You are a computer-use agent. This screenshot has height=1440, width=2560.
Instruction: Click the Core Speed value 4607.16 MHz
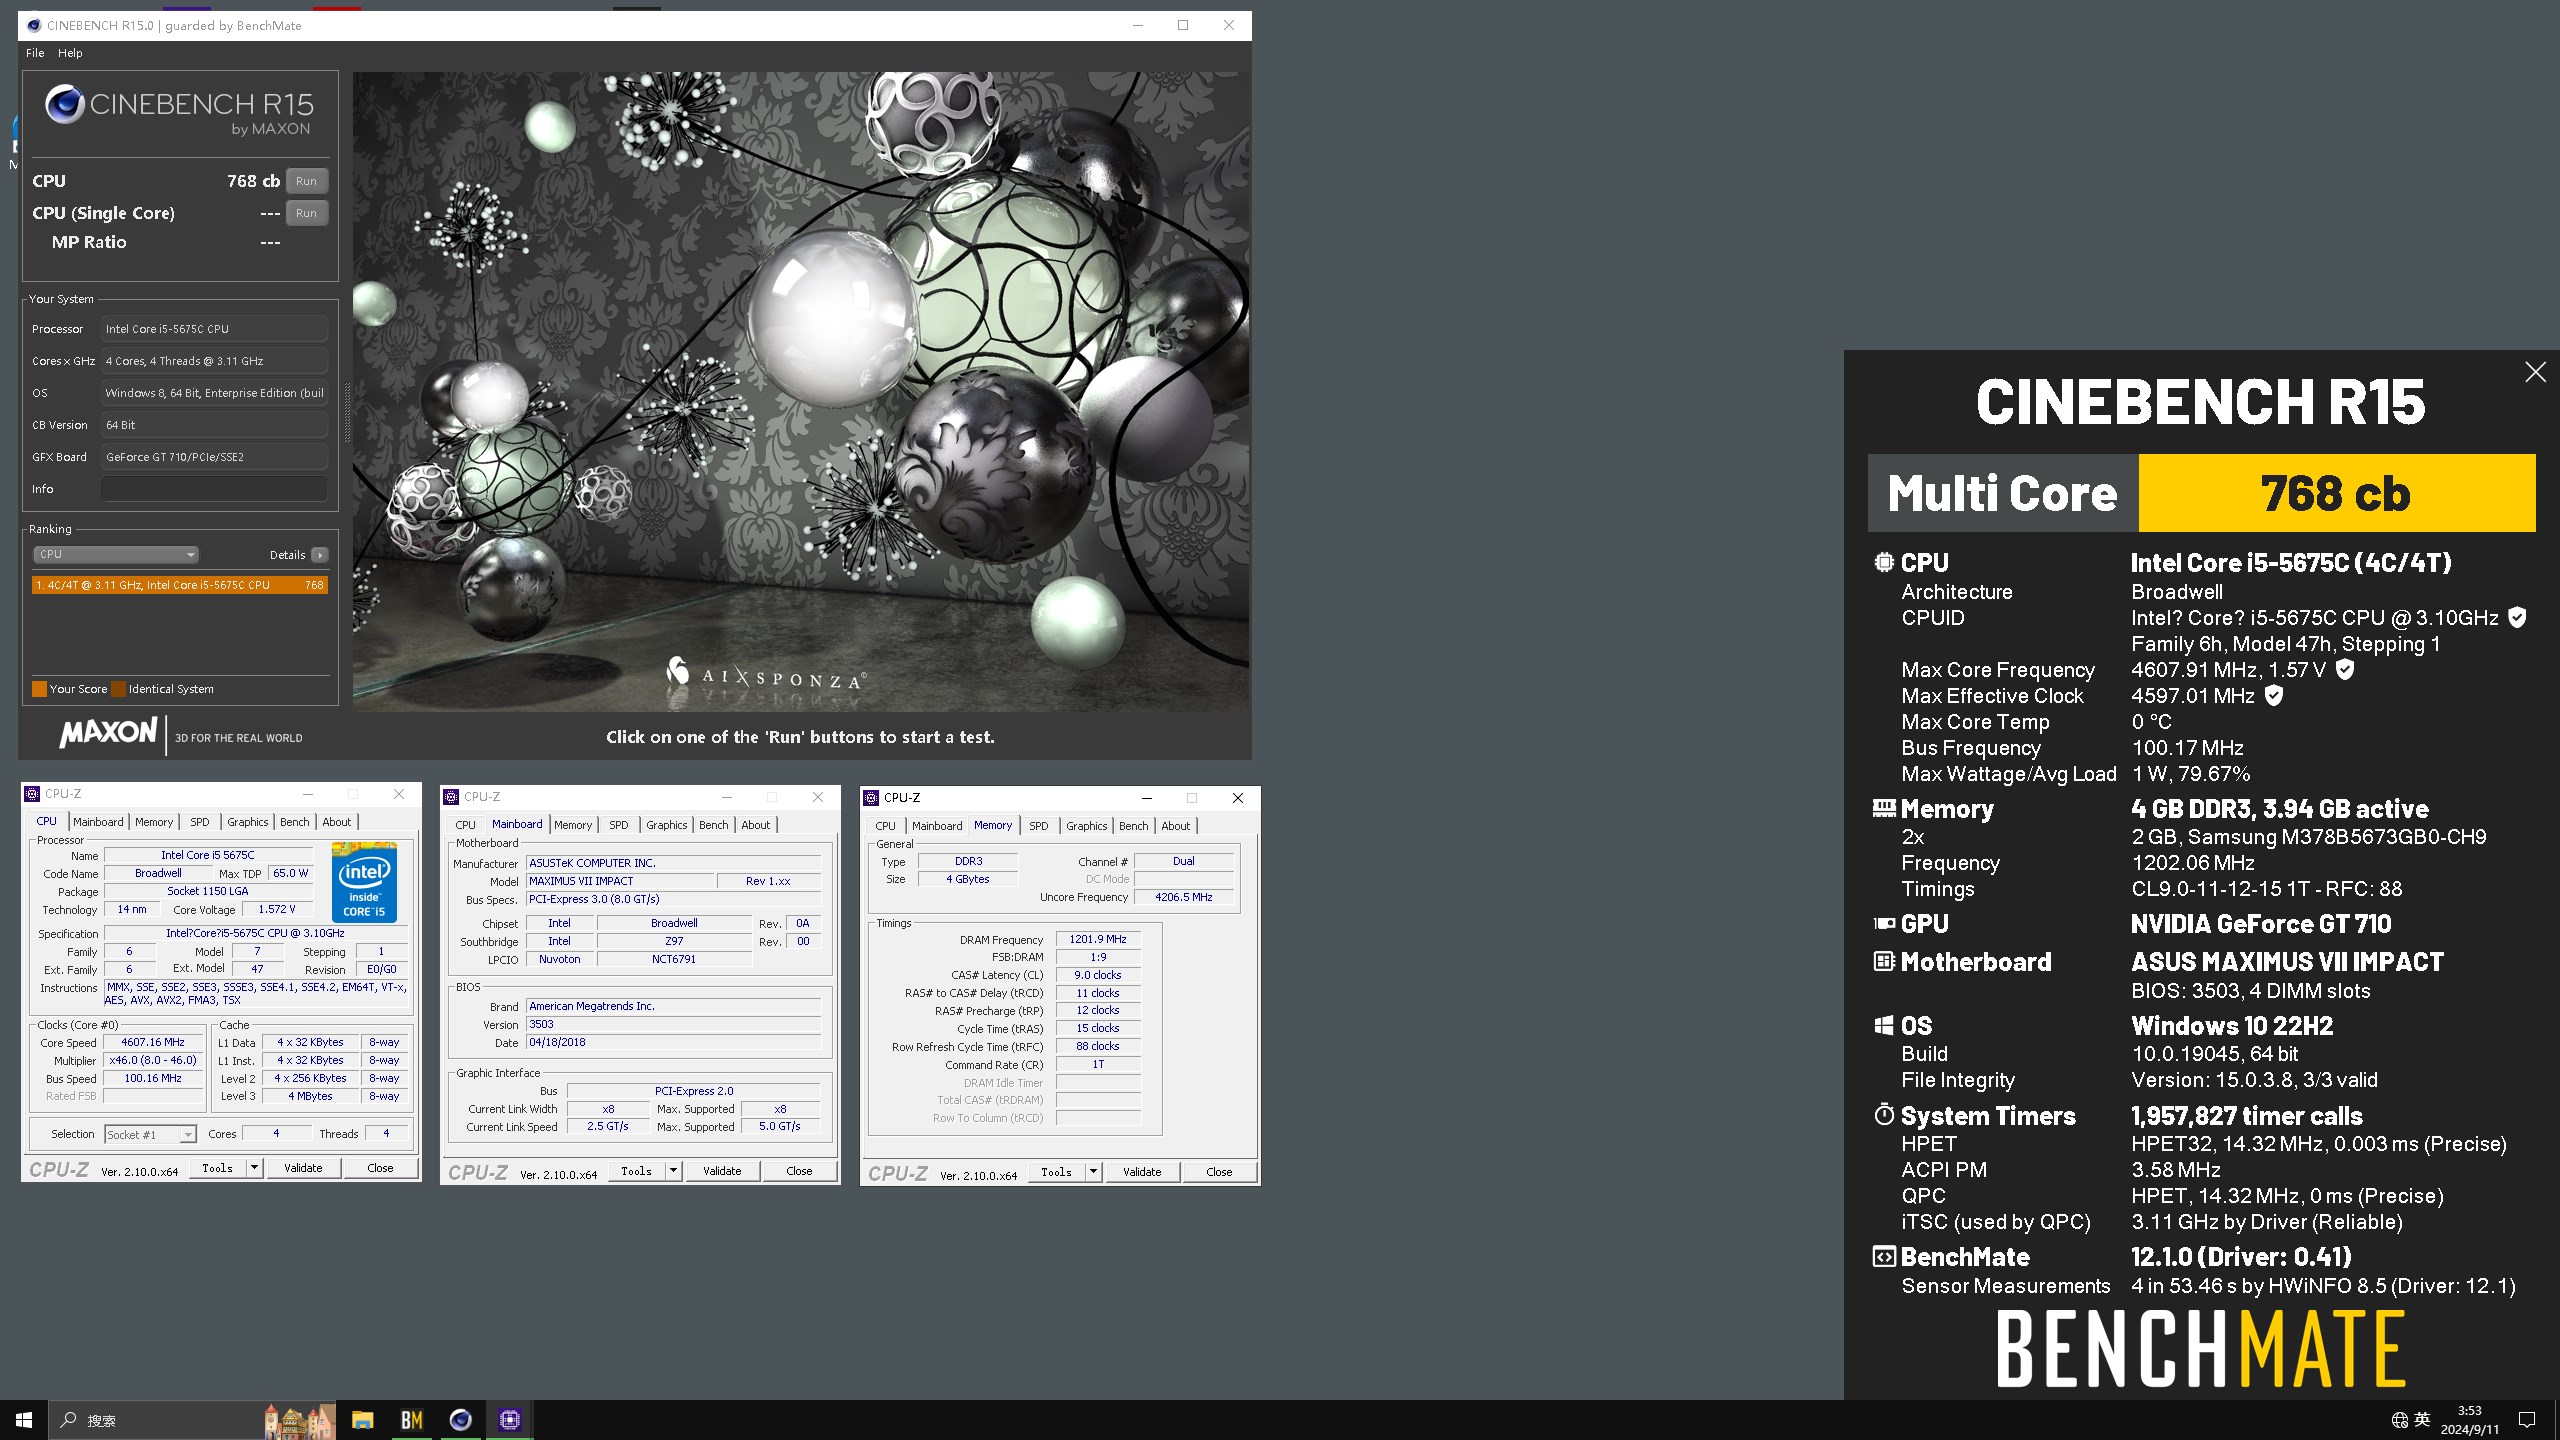[153, 1042]
